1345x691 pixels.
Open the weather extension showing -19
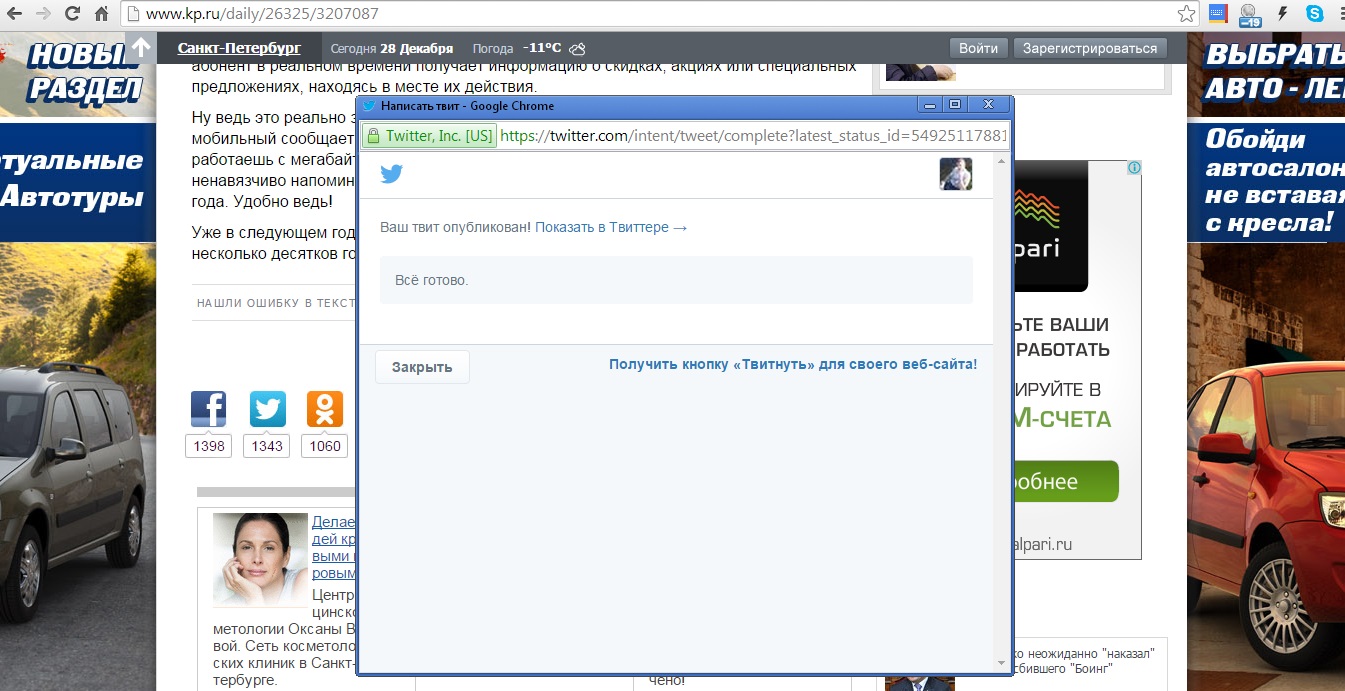[1249, 15]
